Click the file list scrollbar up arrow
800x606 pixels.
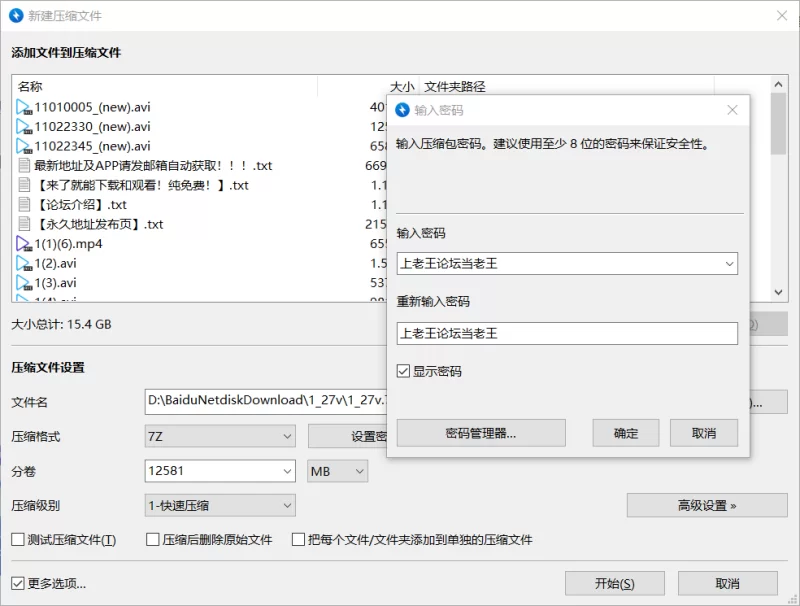click(778, 84)
